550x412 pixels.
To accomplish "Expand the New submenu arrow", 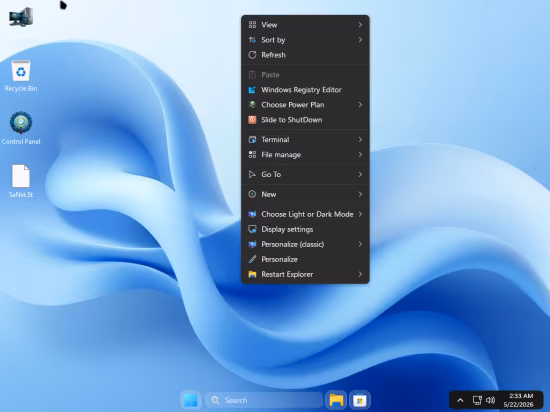I will pyautogui.click(x=360, y=194).
